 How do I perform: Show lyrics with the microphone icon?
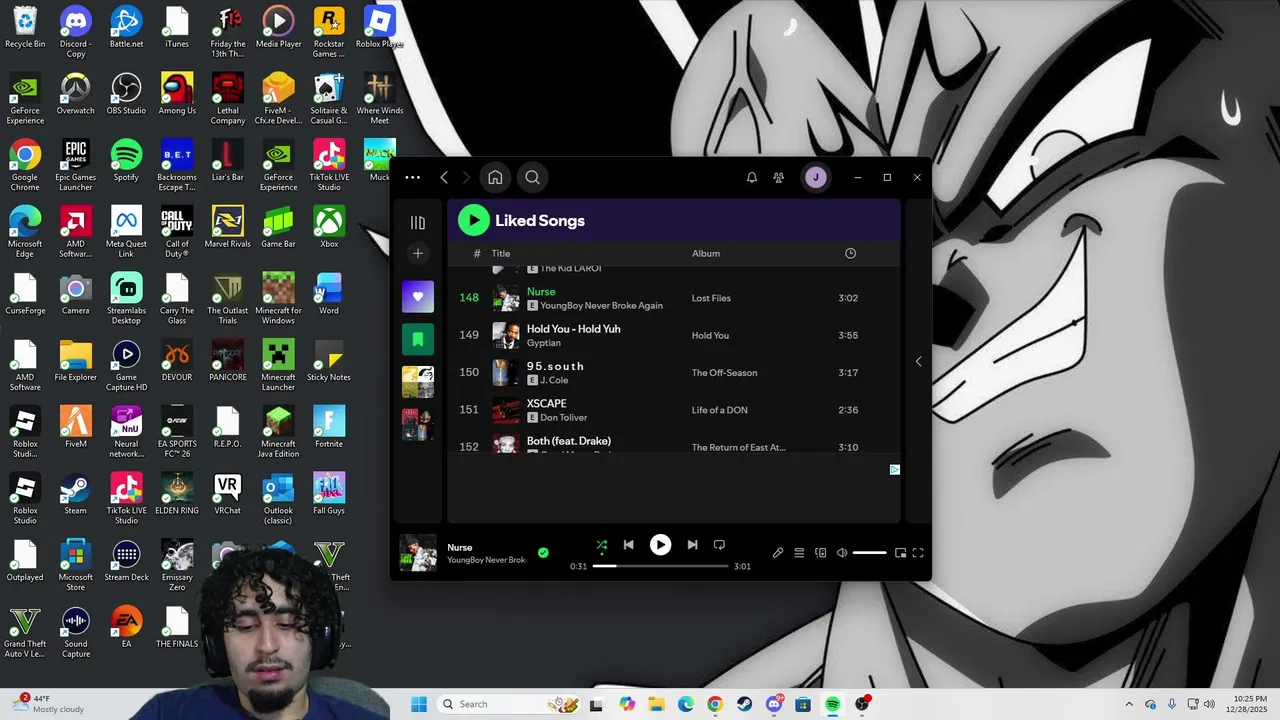(x=777, y=553)
